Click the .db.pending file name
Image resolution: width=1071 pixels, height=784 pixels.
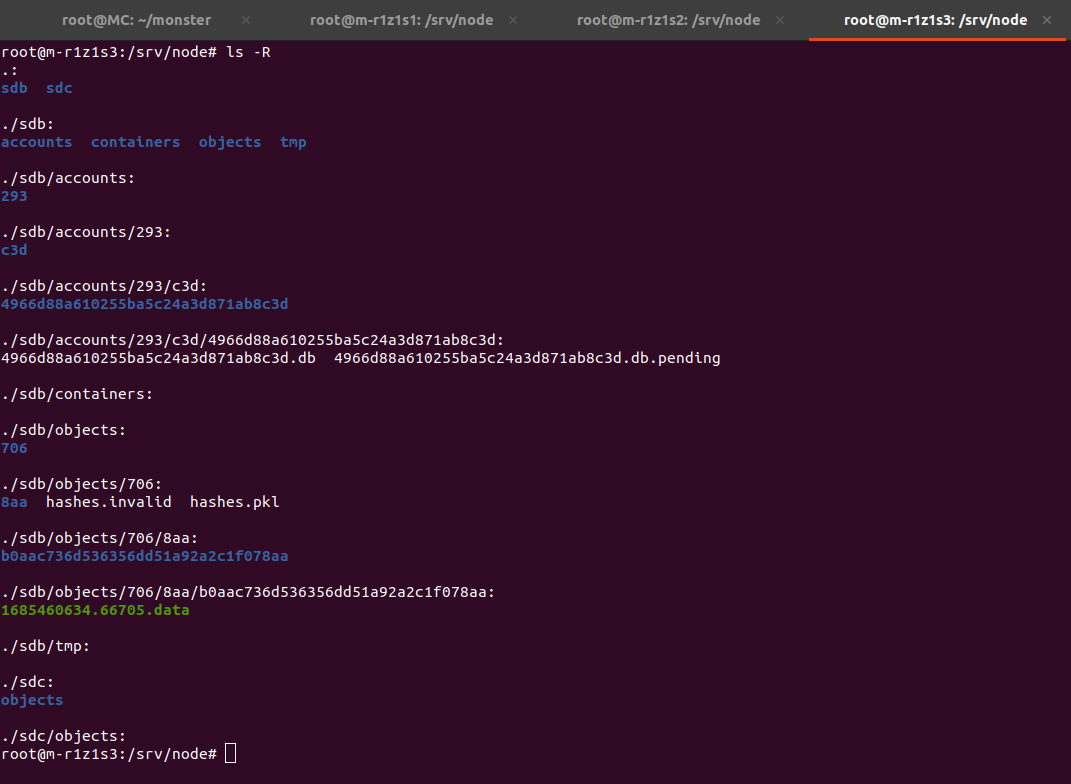527,358
